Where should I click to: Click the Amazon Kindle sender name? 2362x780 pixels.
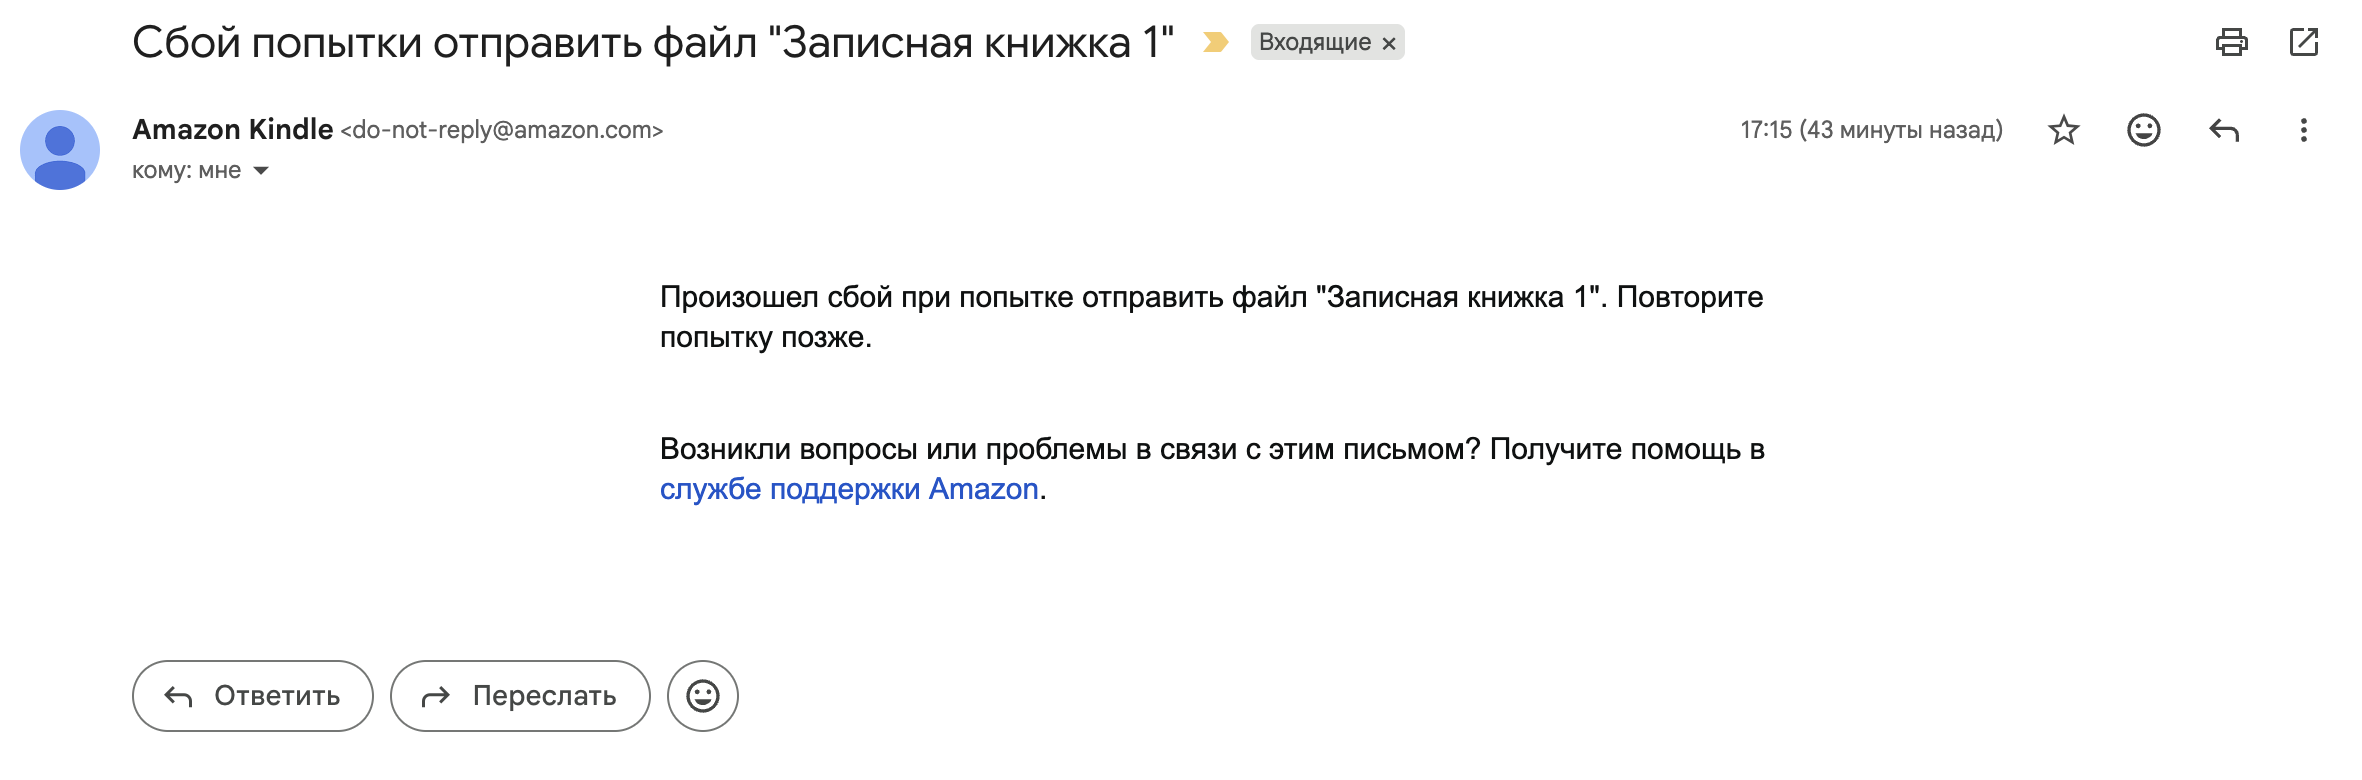click(x=232, y=130)
